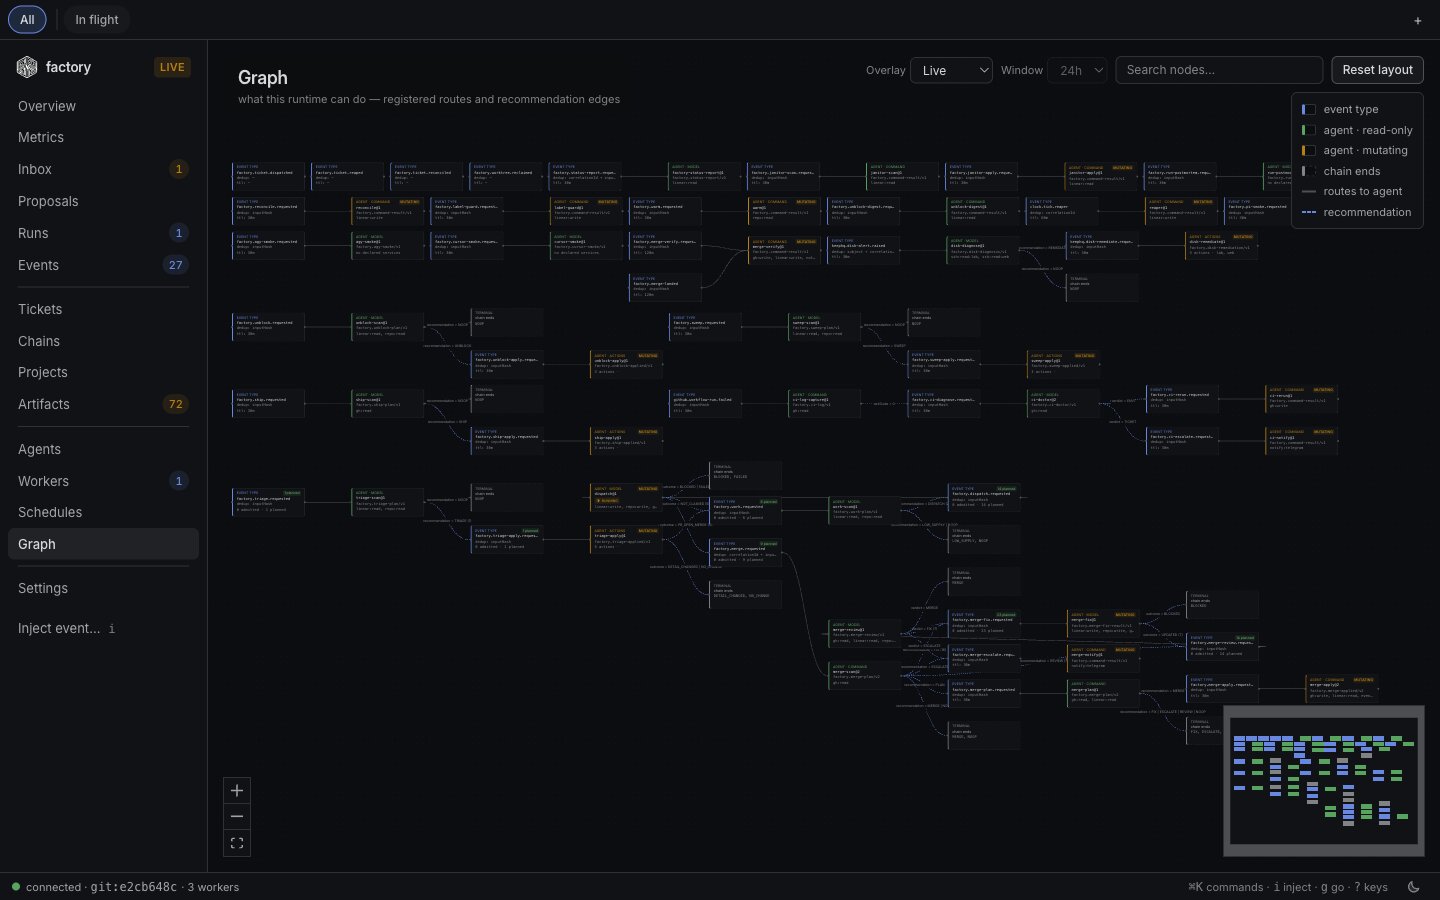Select the reconcile@1 agent command node
The image size is (1440, 900).
pyautogui.click(x=387, y=211)
